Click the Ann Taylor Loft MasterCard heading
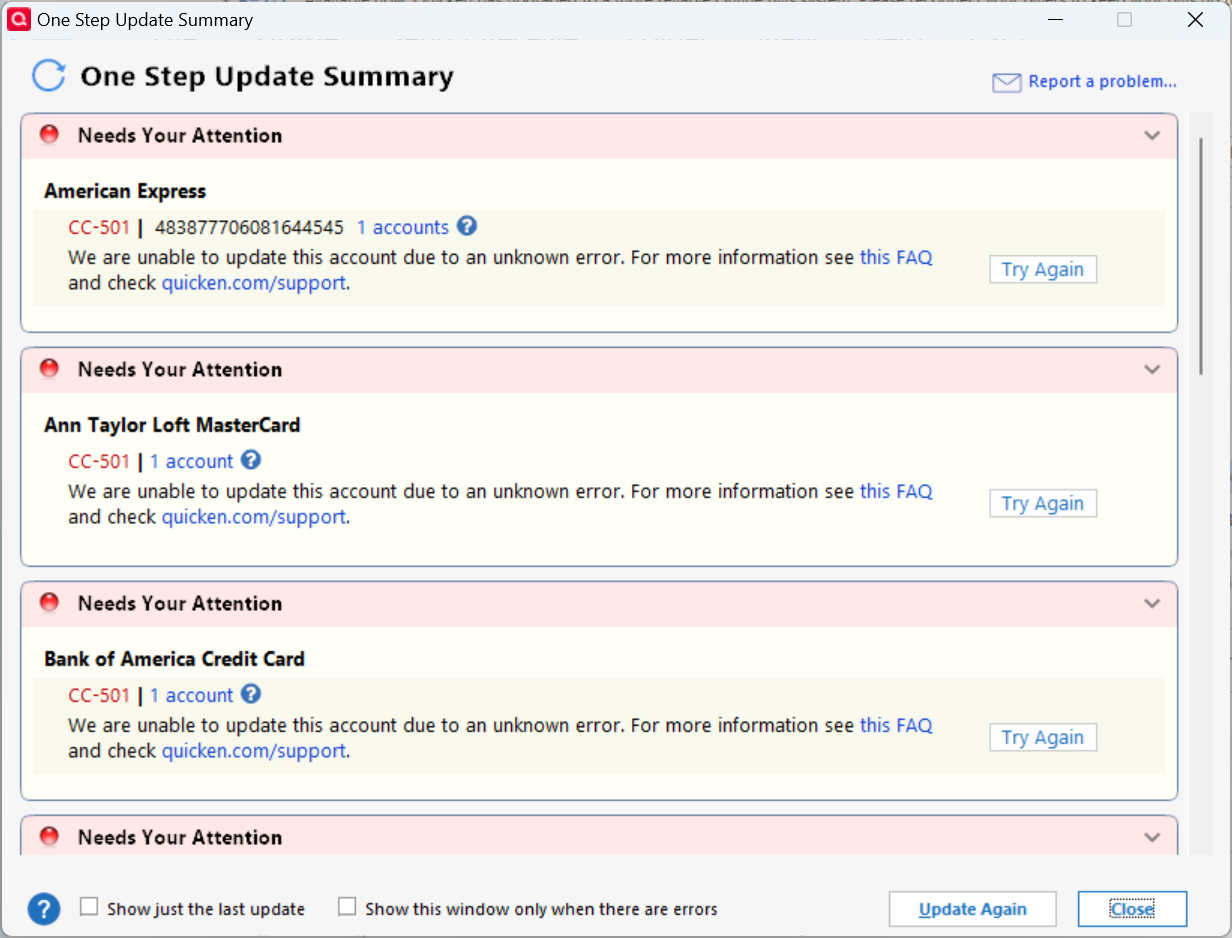This screenshot has width=1232, height=938. pyautogui.click(x=172, y=425)
